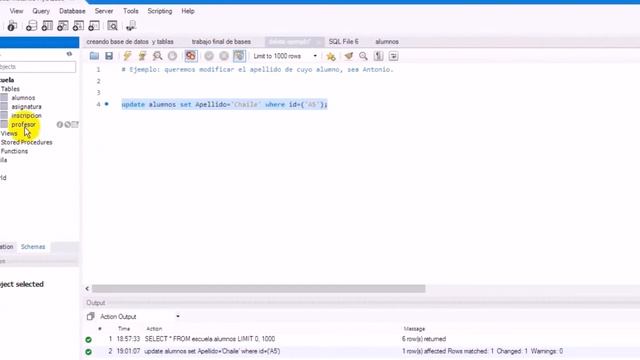Refresh the schemas list in navigator
The width and height of the screenshot is (640, 360).
click(69, 54)
